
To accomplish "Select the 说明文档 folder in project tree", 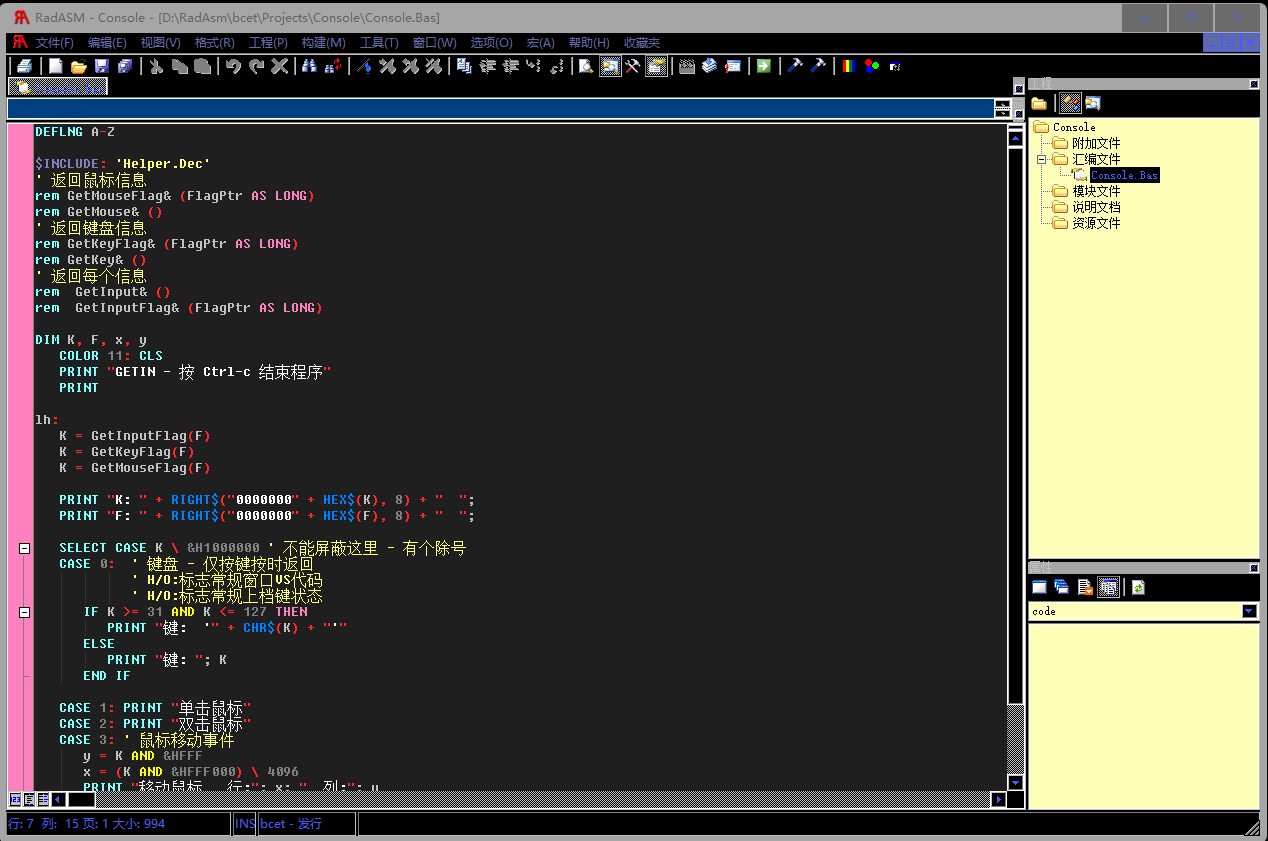I will (1096, 207).
